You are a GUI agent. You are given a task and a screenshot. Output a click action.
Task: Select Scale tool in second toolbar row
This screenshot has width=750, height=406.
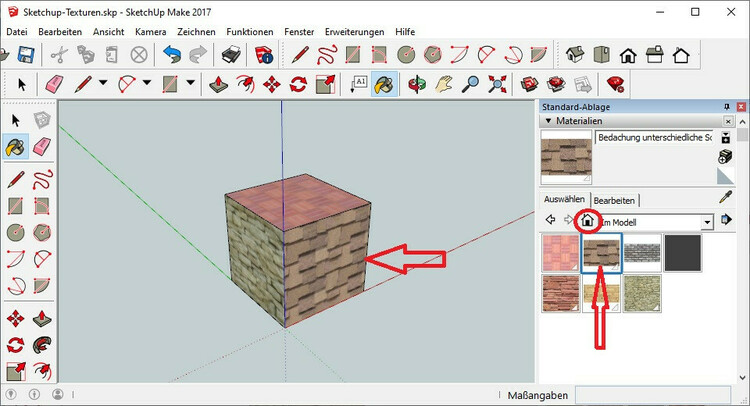point(325,85)
